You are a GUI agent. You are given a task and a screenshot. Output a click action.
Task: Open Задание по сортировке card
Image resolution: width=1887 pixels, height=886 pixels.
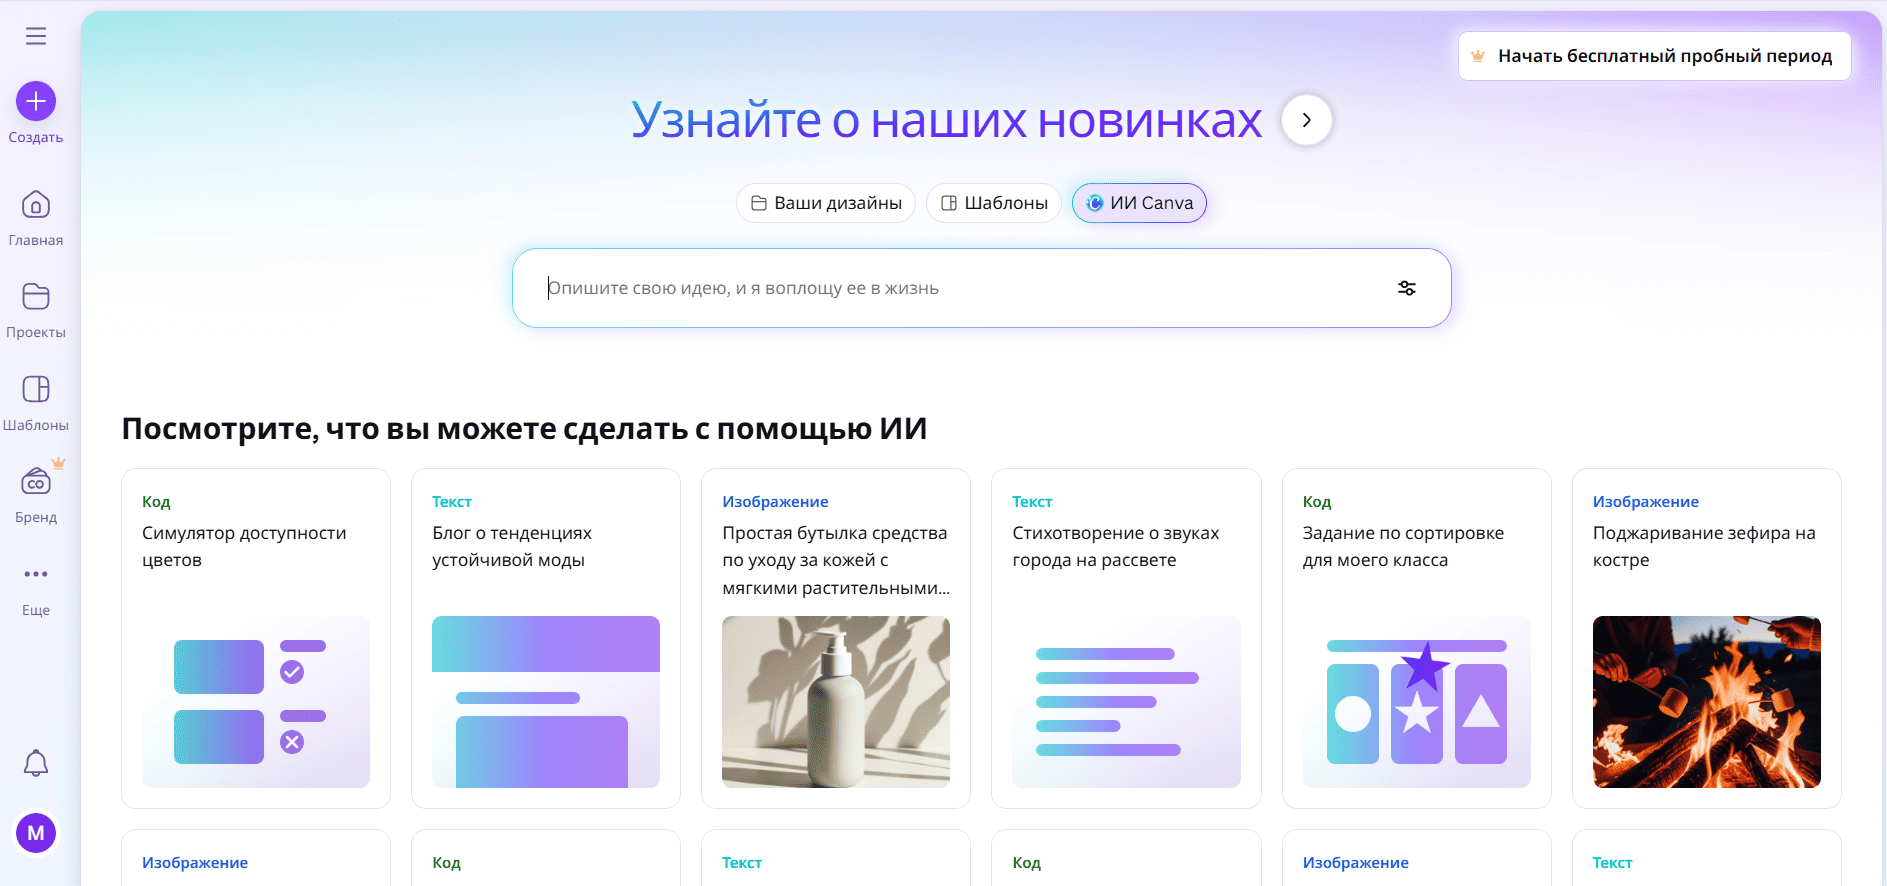pos(1416,638)
